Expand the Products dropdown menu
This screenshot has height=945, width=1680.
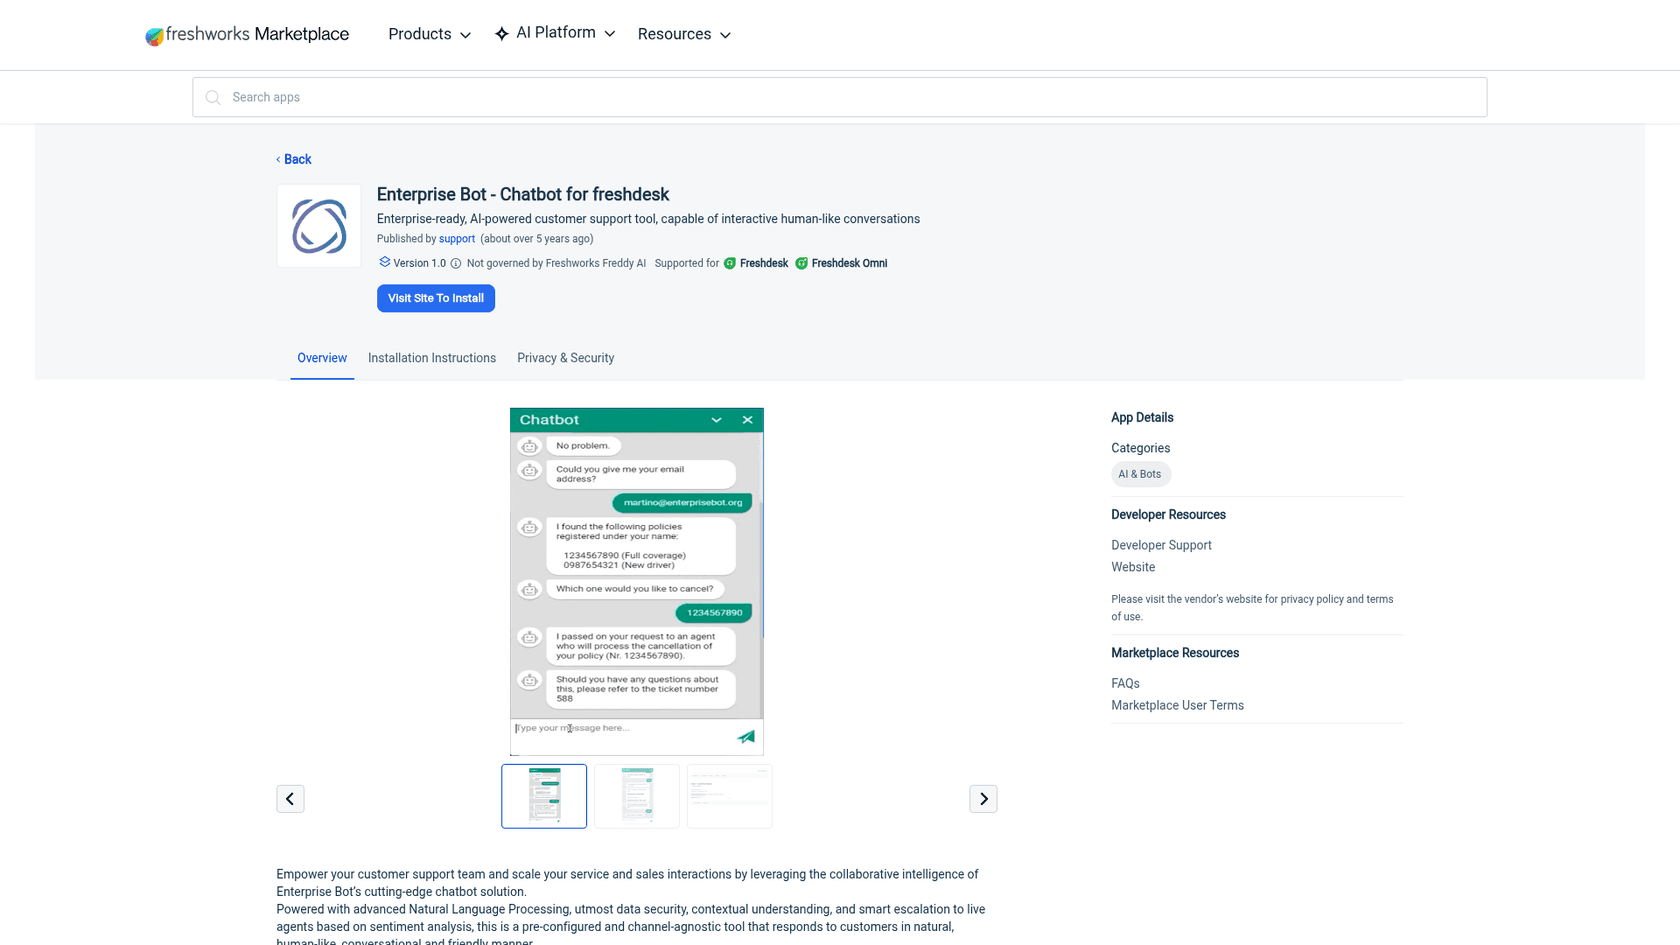tap(429, 35)
